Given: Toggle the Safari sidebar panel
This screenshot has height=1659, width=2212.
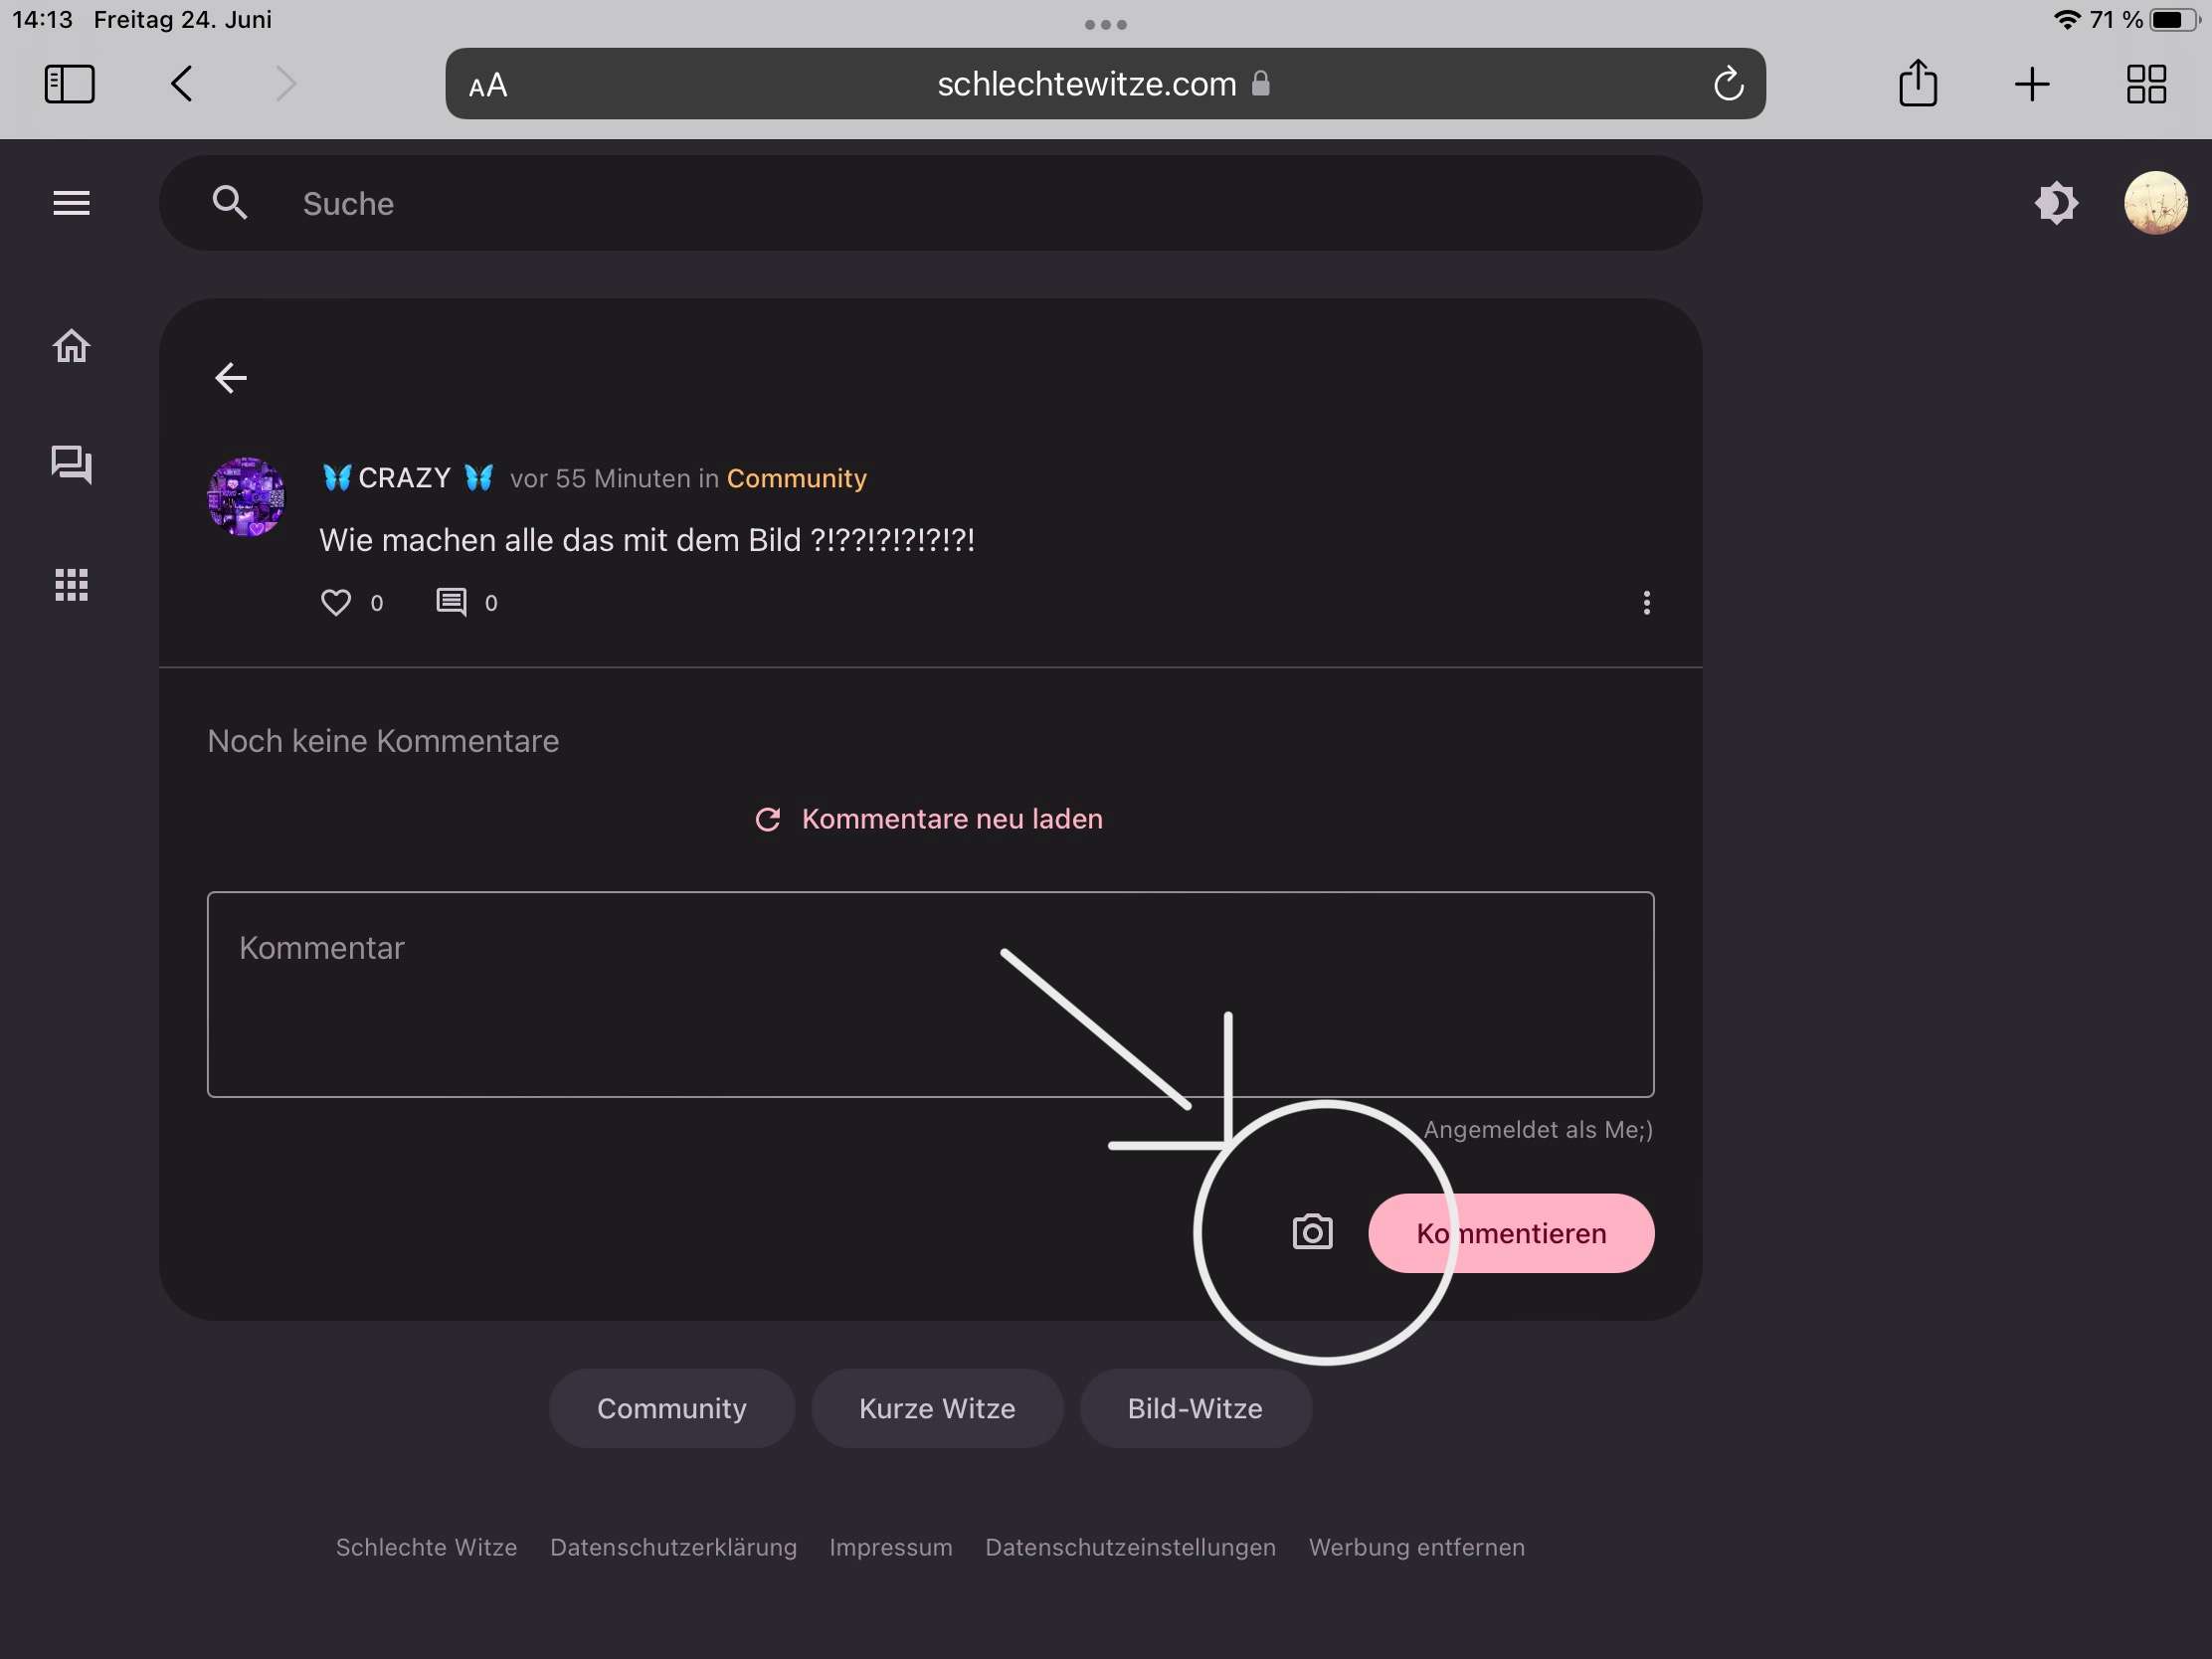Looking at the screenshot, I should point(70,84).
